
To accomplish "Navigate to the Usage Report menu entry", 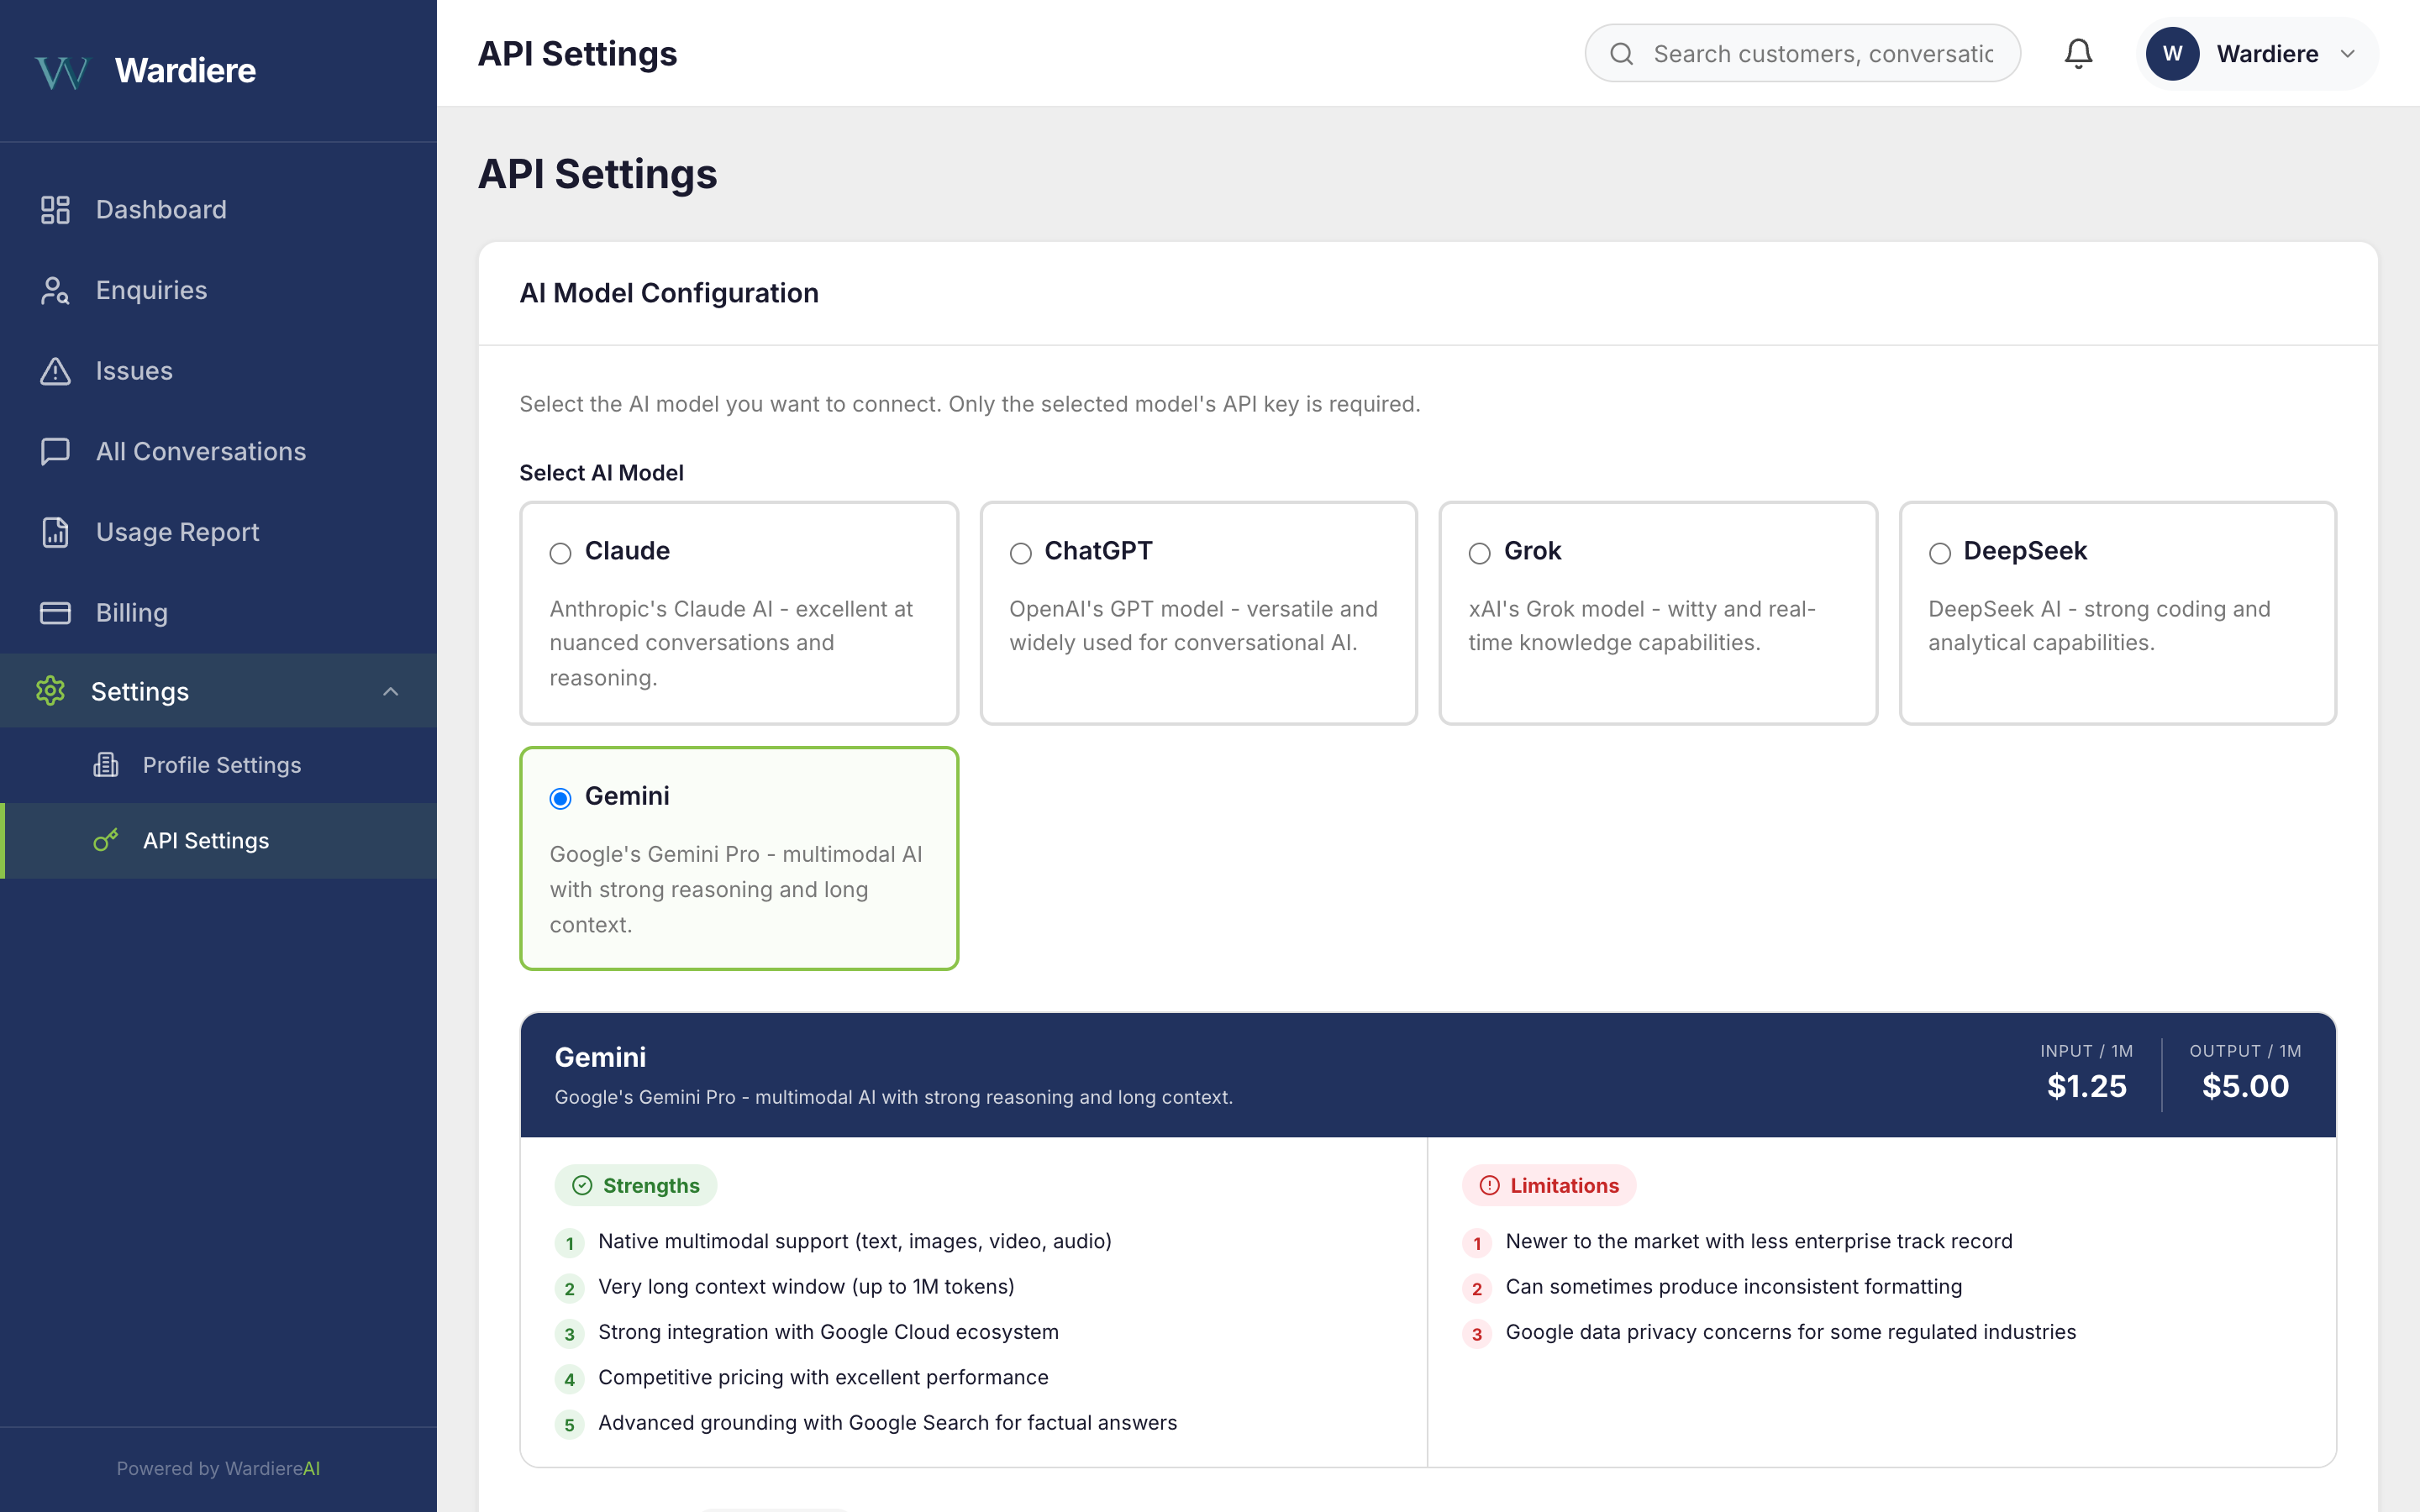I will pyautogui.click(x=176, y=532).
